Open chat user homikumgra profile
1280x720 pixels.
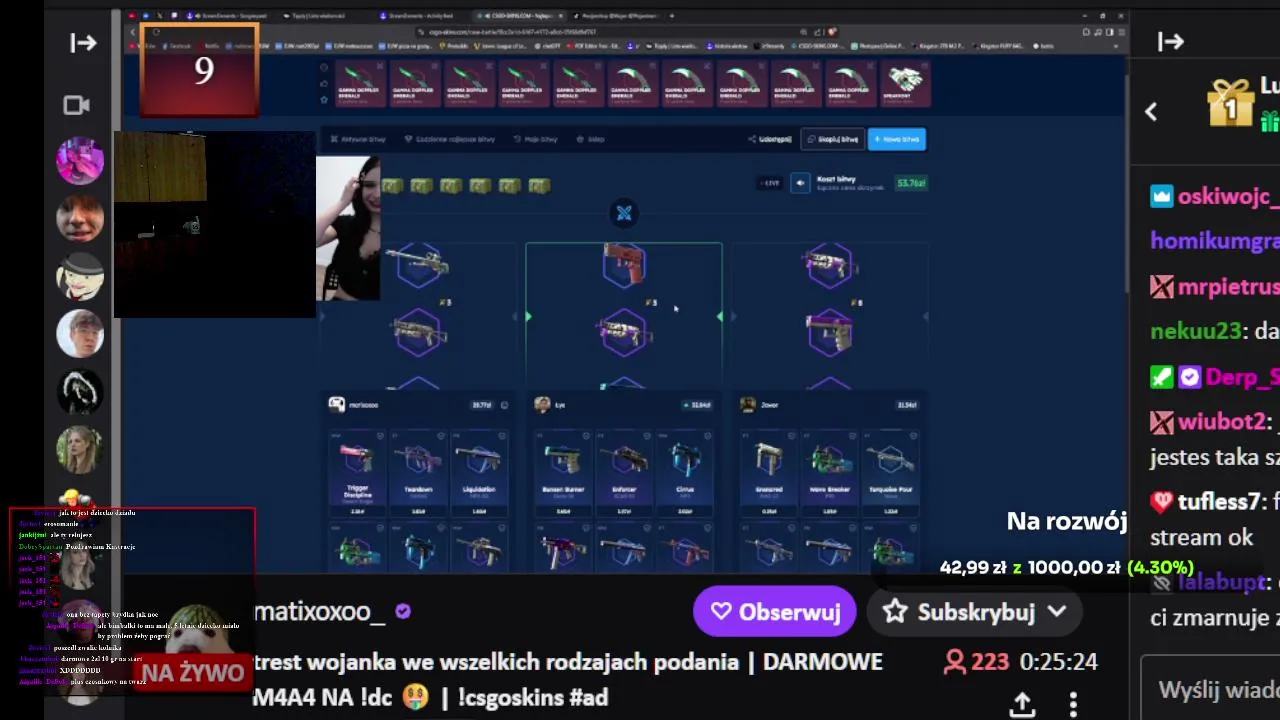coord(1214,241)
